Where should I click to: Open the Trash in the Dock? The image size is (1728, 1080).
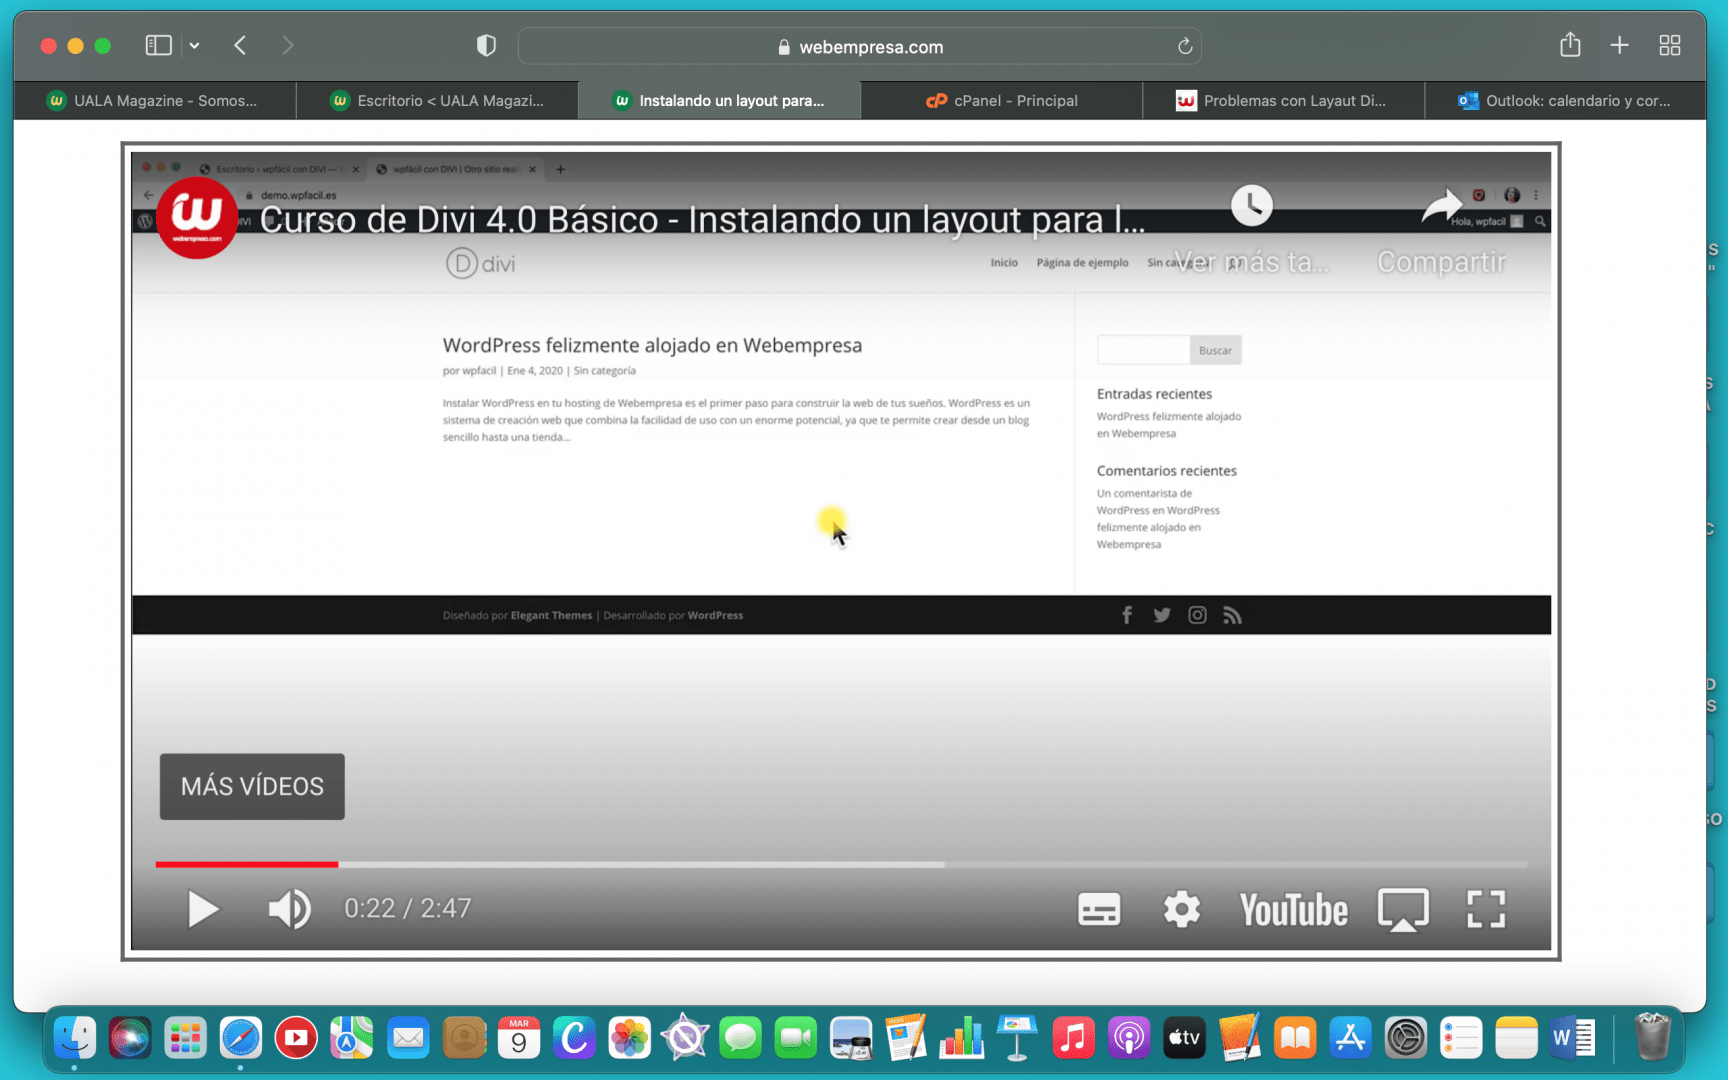coord(1652,1036)
